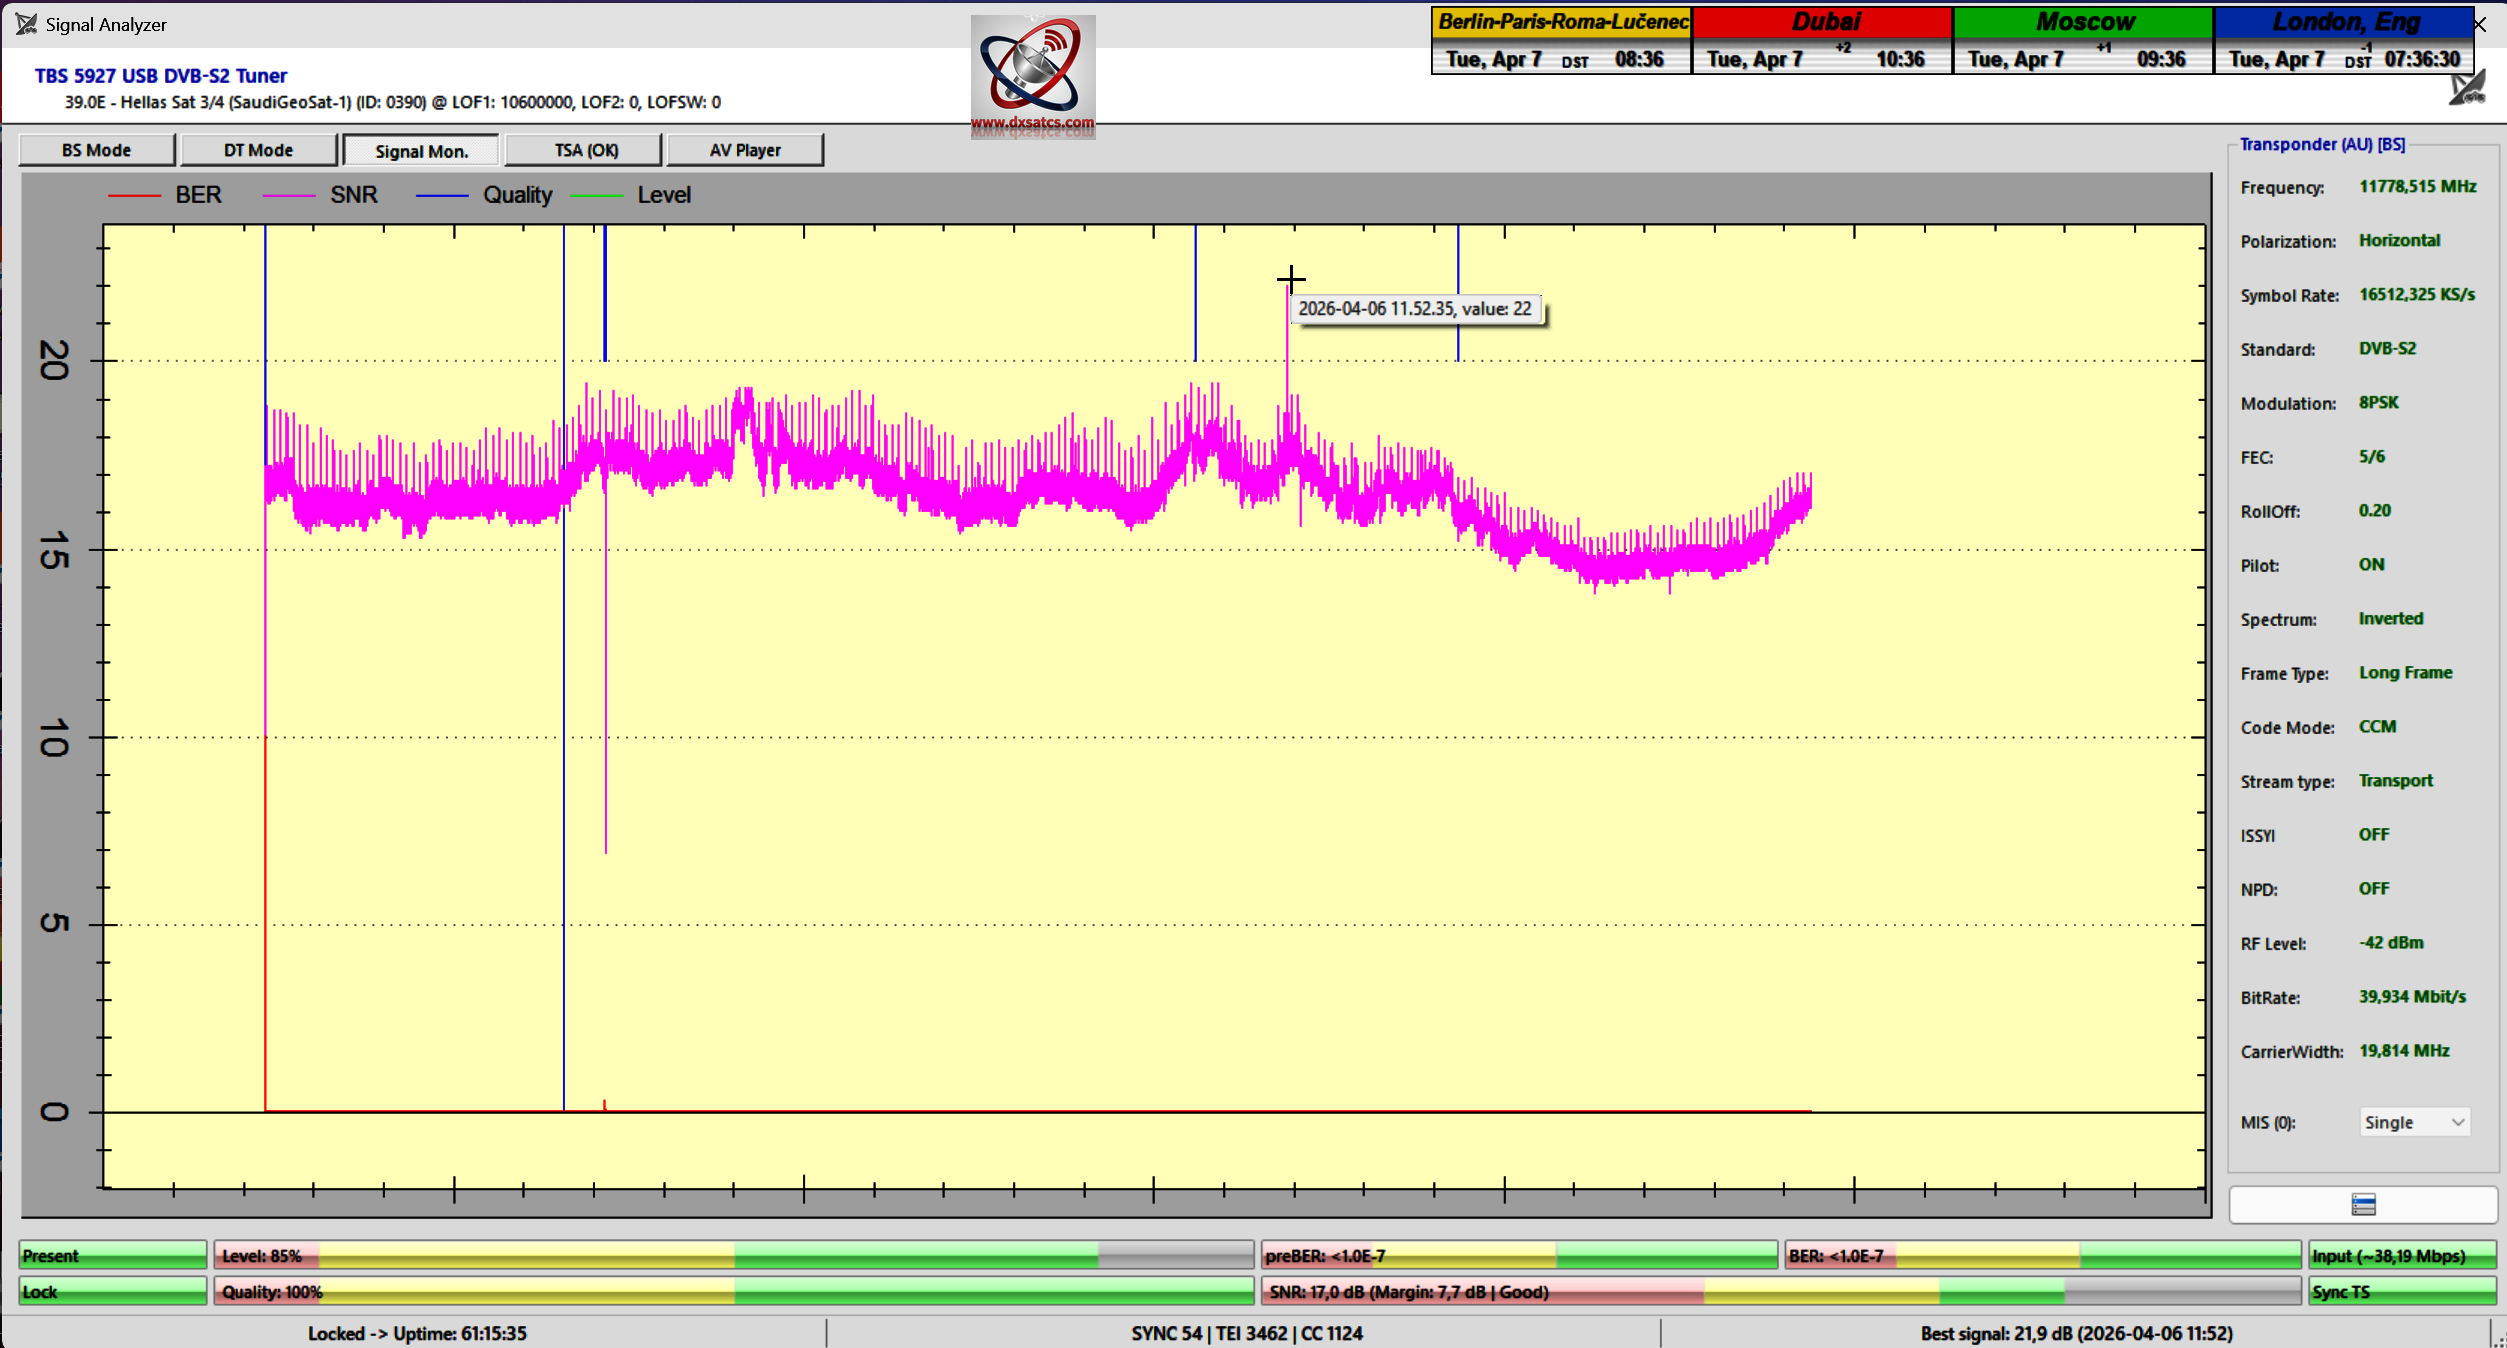The width and height of the screenshot is (2507, 1348).
Task: Click the magenta SNR legend line
Action: tap(288, 196)
